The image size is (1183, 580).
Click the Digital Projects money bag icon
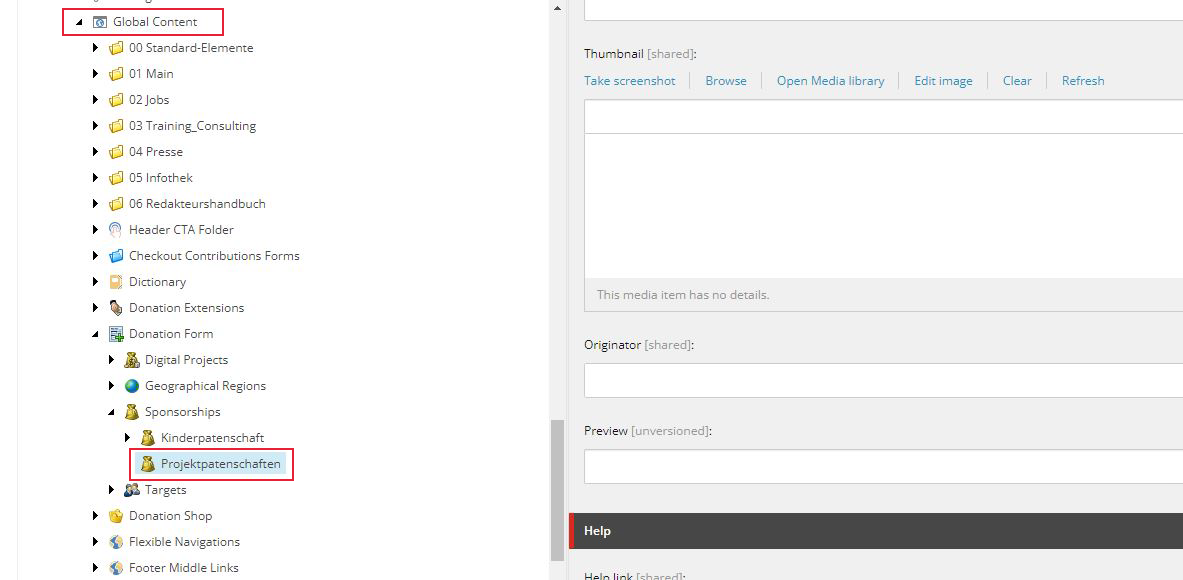(132, 360)
